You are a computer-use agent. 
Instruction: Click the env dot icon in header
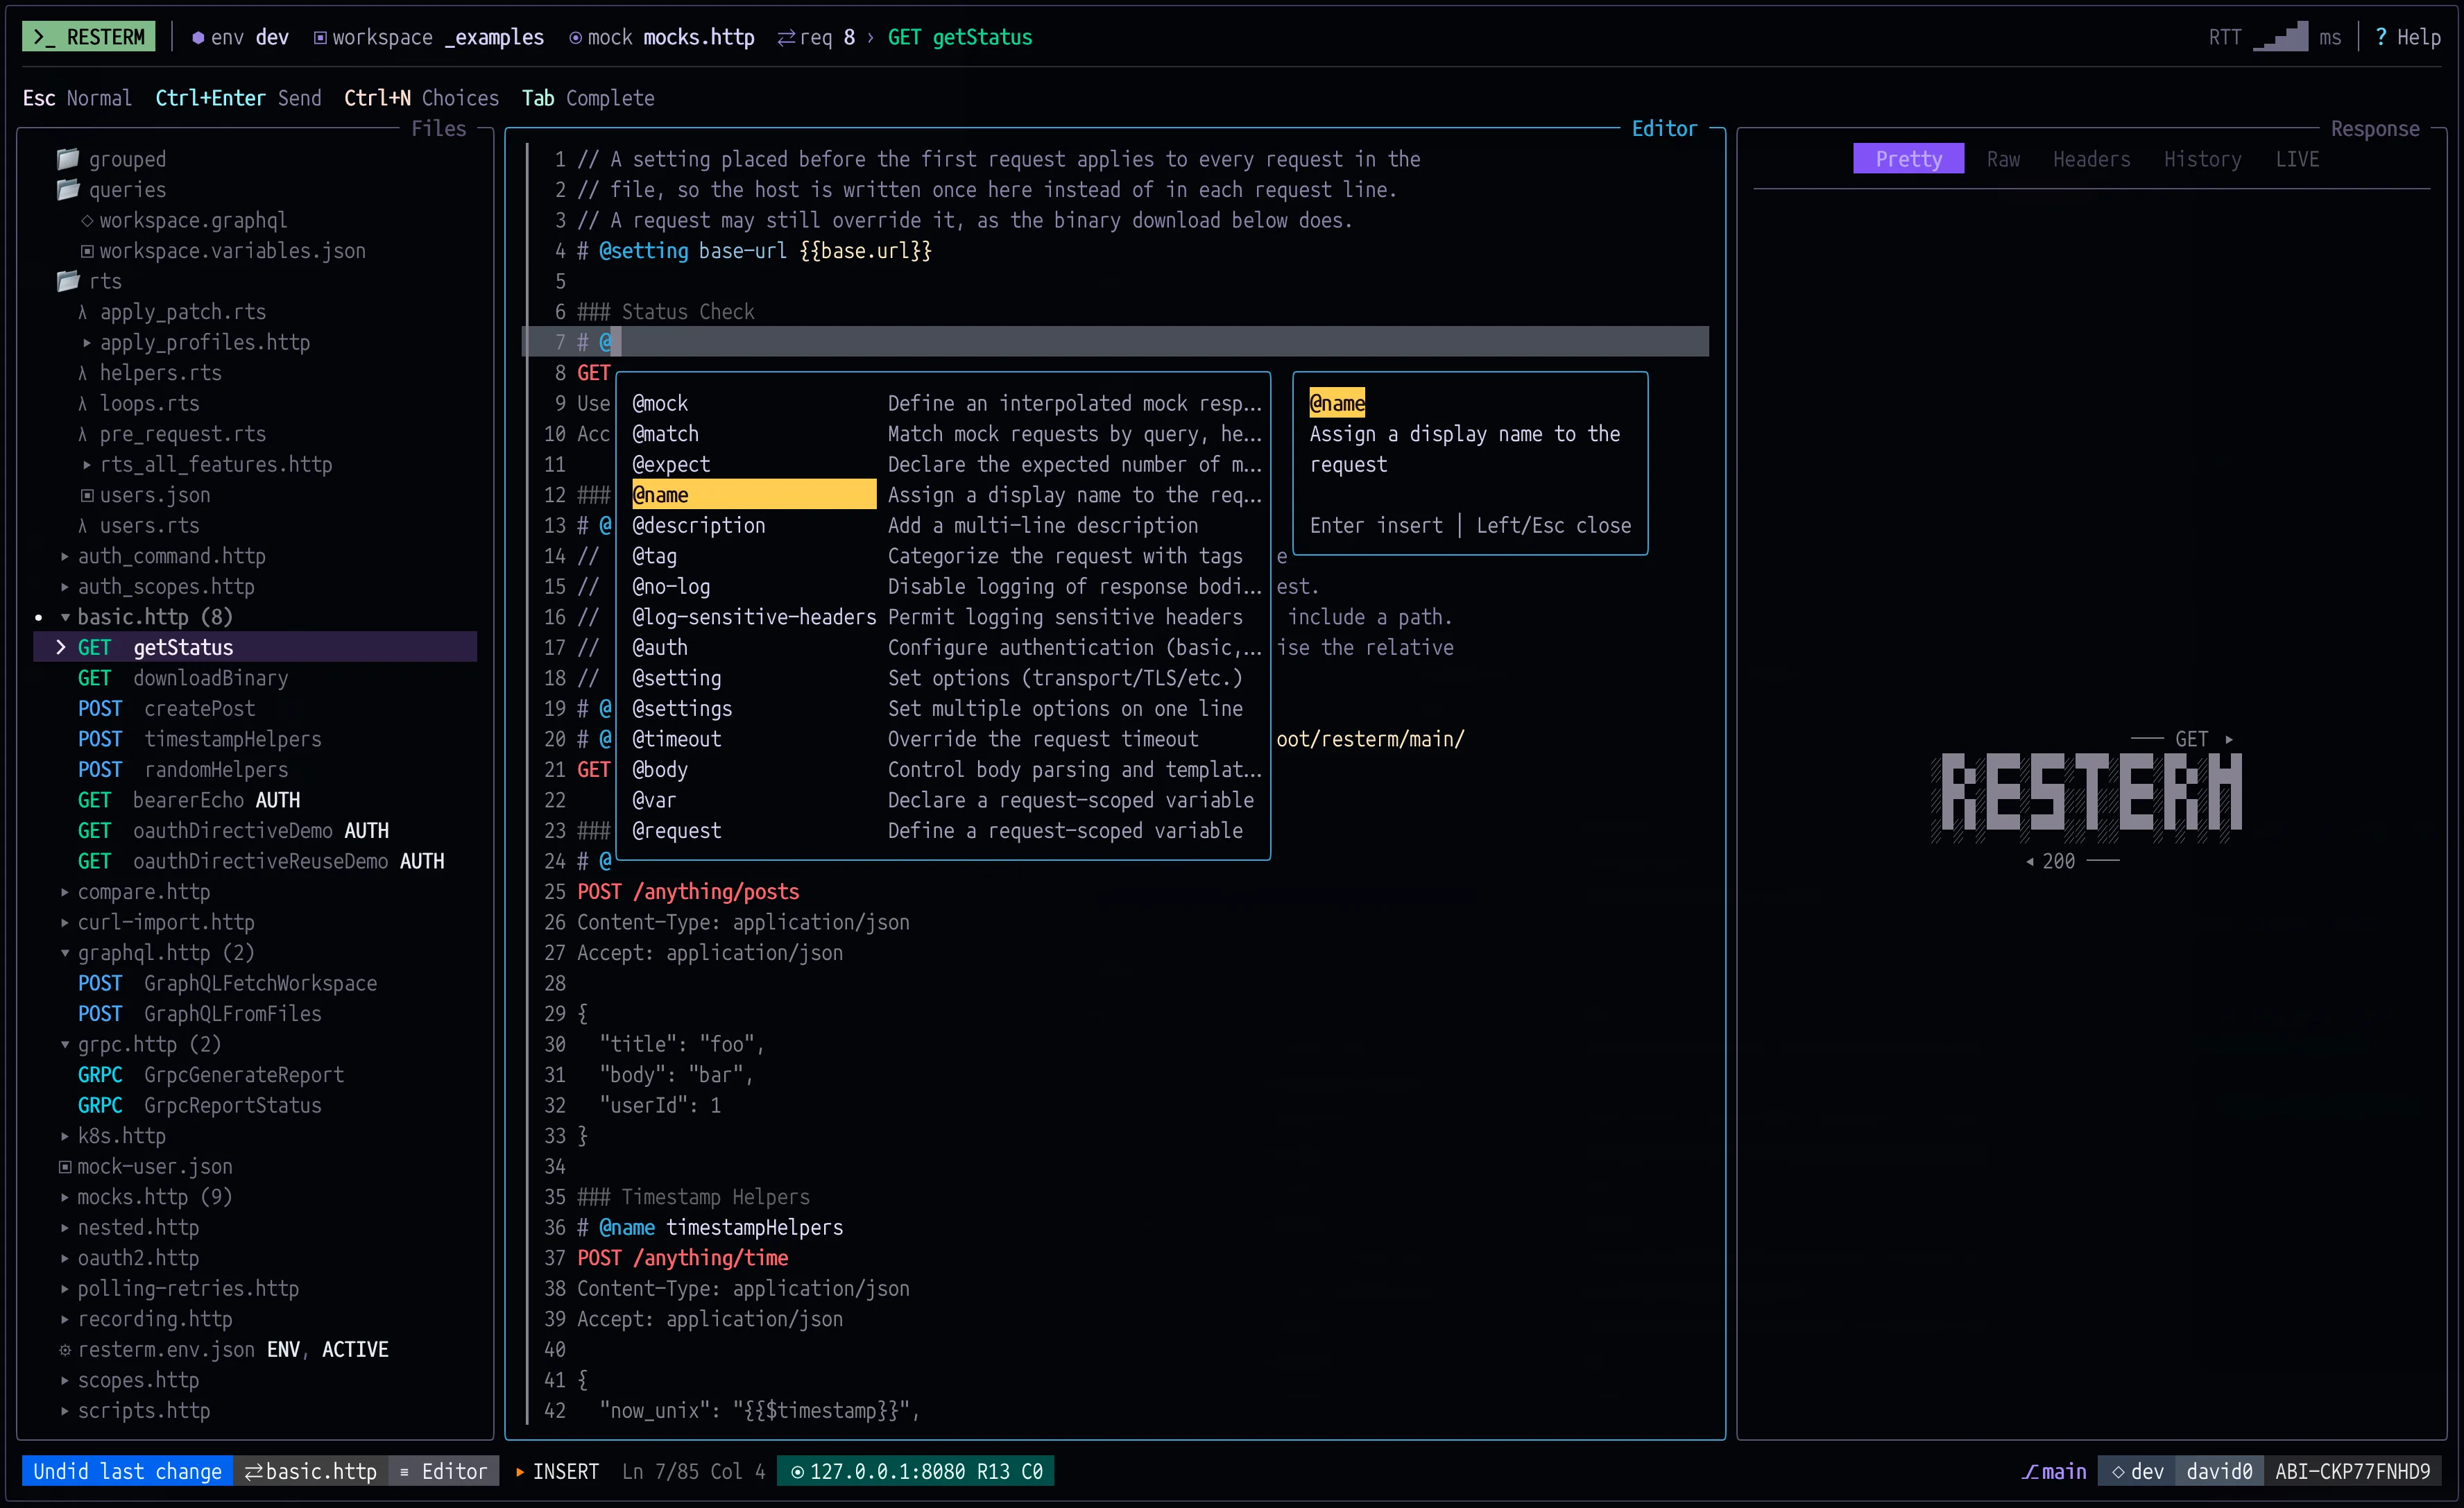click(198, 37)
